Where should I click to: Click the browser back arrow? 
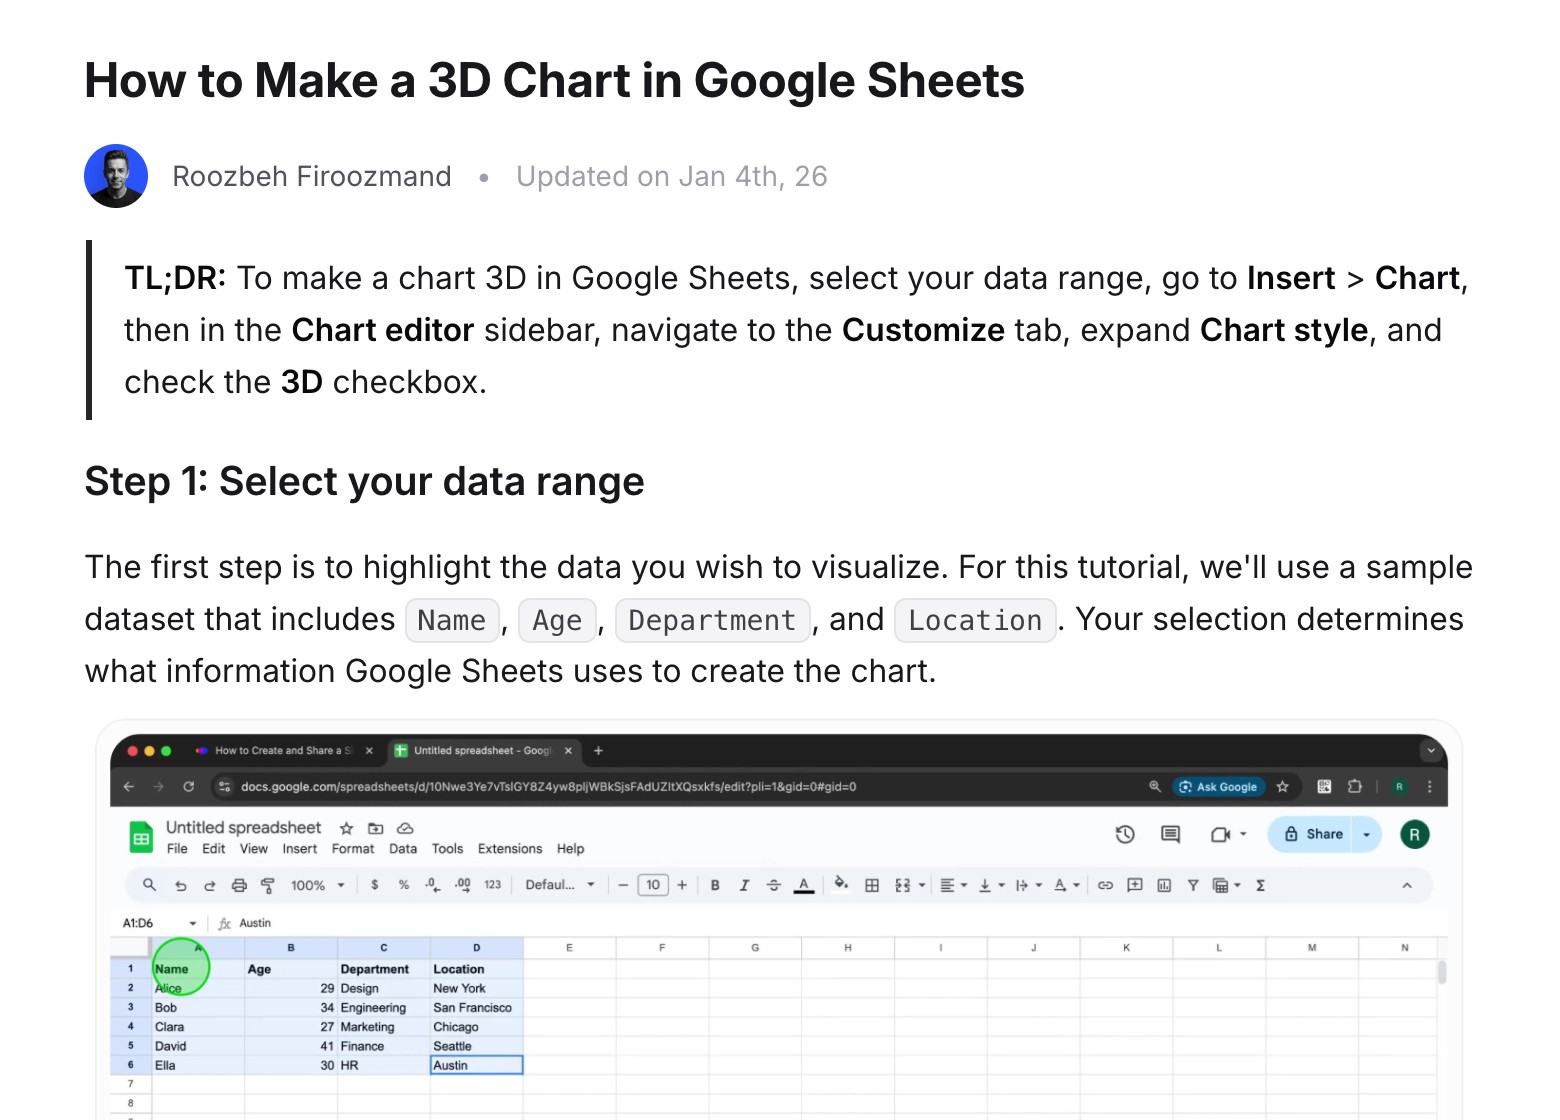[x=128, y=787]
